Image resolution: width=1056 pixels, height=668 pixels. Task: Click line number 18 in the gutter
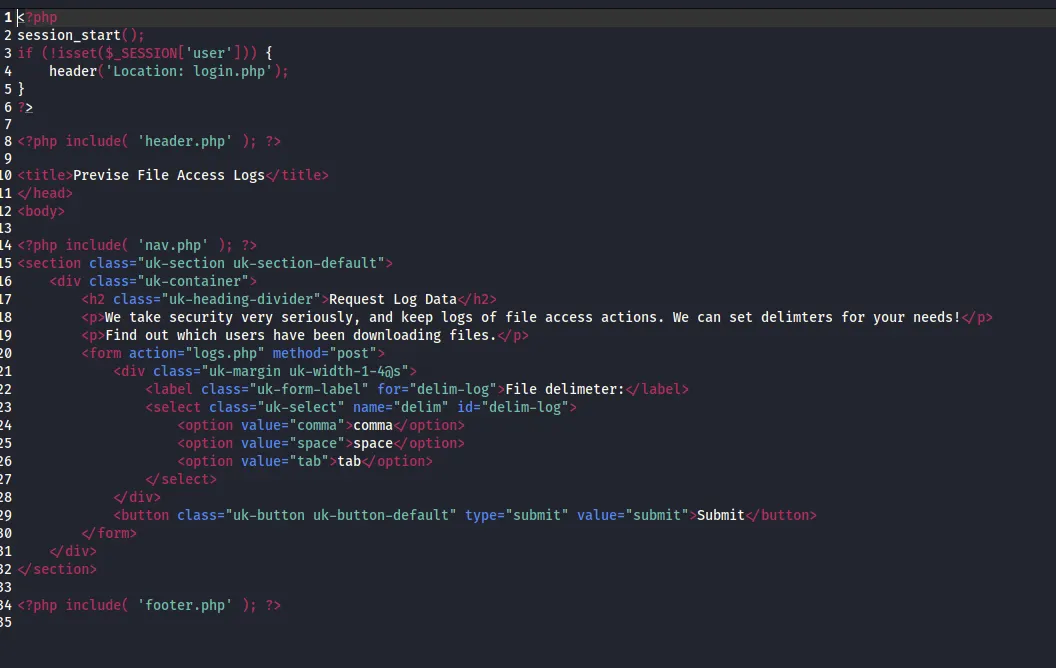7,317
